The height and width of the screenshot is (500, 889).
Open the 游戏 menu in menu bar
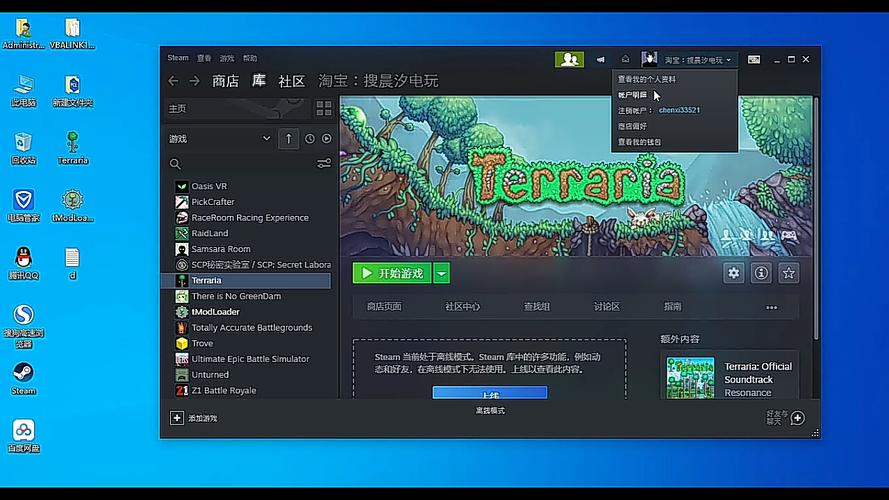[x=227, y=58]
